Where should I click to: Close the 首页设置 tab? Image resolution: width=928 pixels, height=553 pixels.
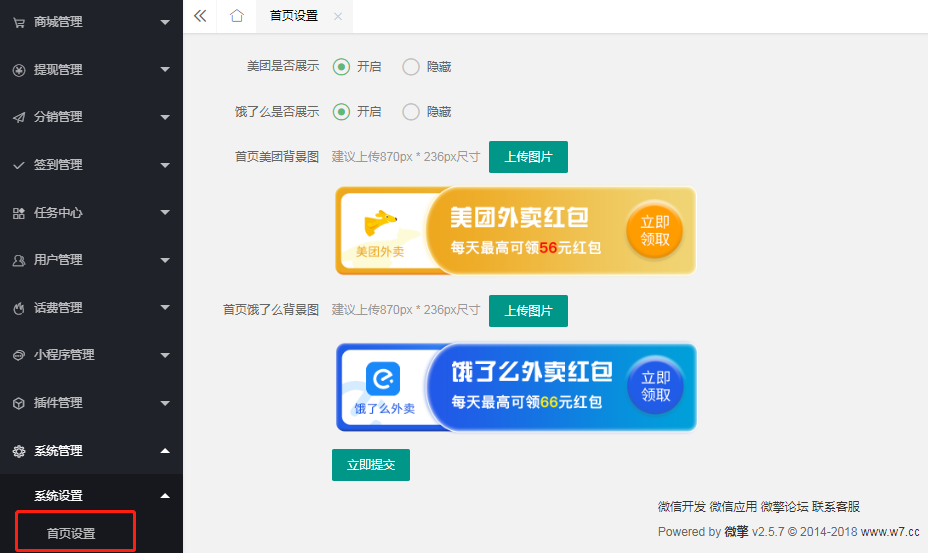[338, 17]
